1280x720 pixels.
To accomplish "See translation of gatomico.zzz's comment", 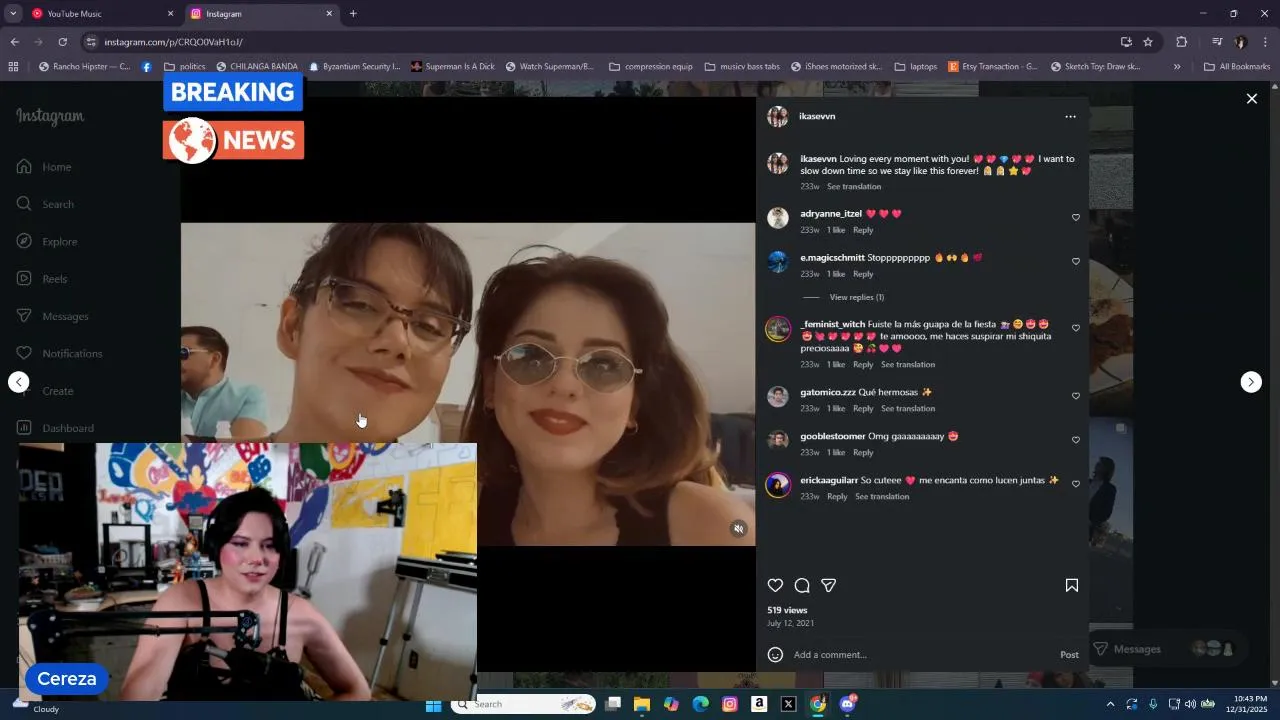I will pos(908,408).
